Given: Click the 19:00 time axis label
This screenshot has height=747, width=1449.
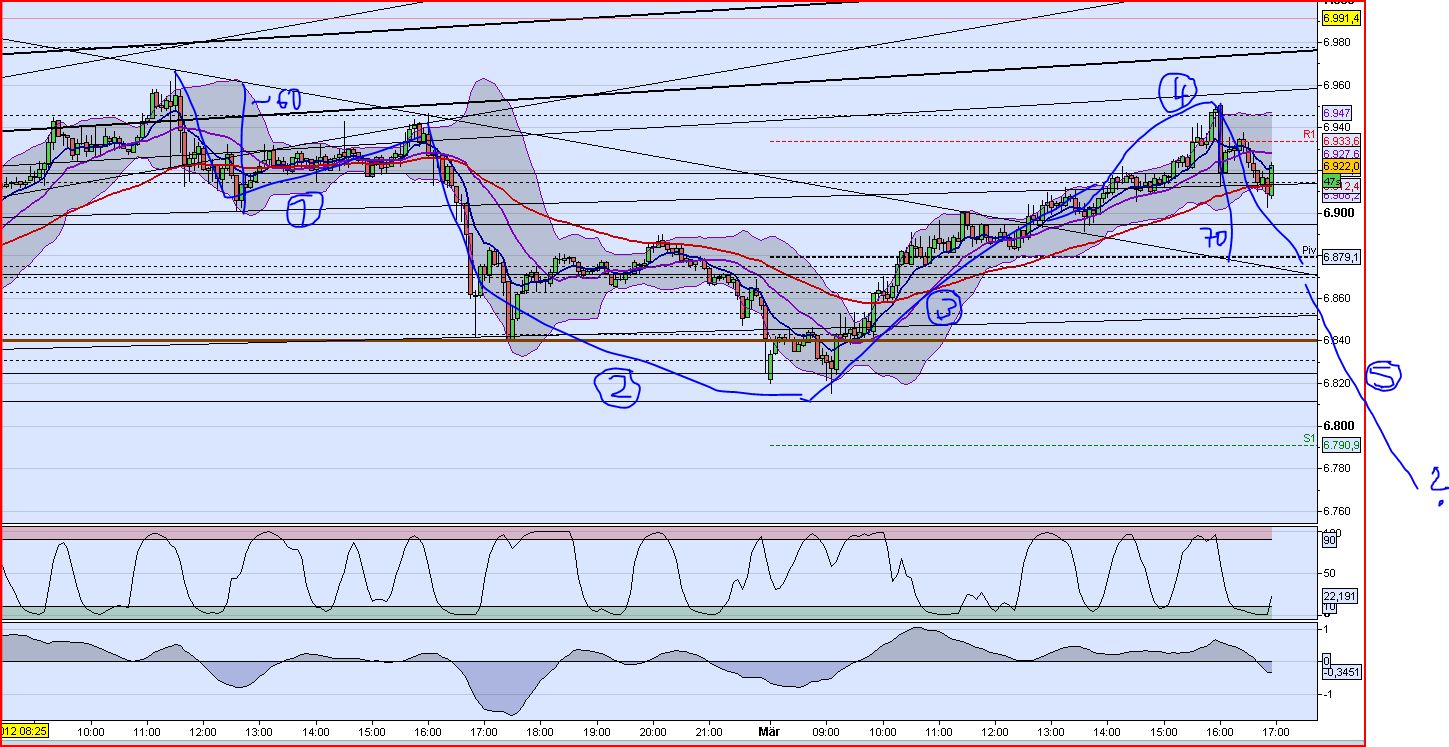Looking at the screenshot, I should pyautogui.click(x=596, y=730).
